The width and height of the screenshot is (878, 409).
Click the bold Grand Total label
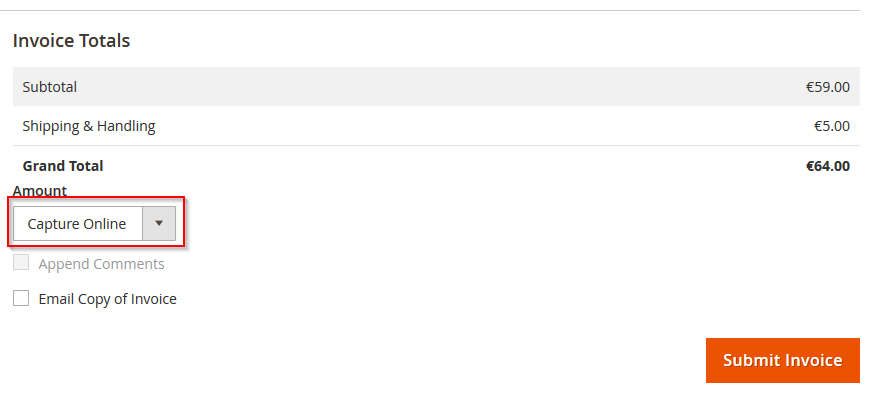(x=63, y=166)
